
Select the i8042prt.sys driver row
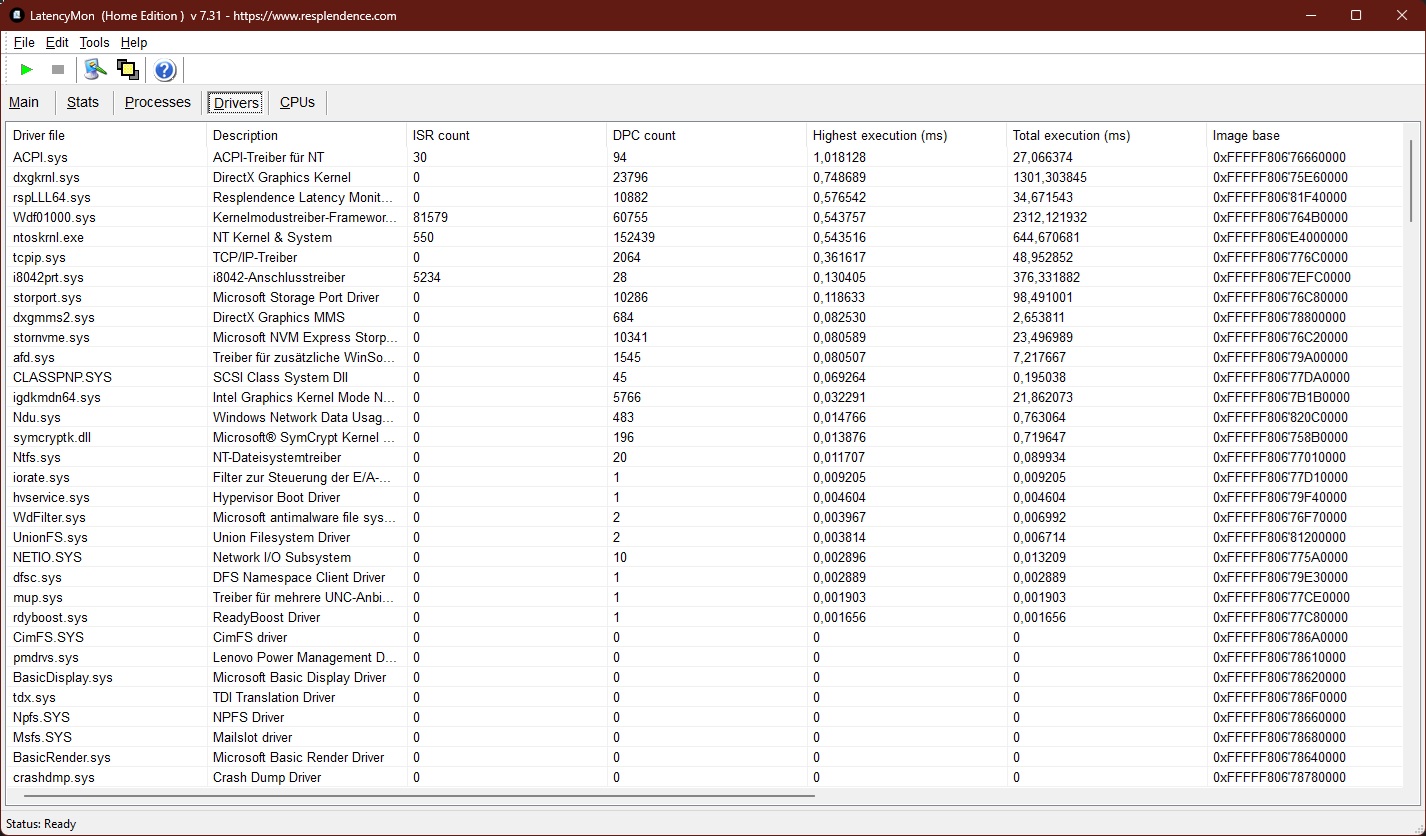coord(705,277)
